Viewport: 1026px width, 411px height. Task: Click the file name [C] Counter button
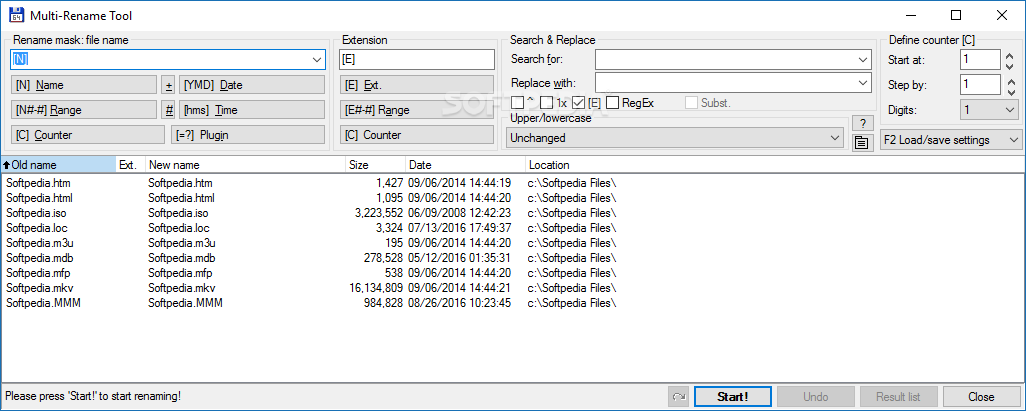[88, 135]
